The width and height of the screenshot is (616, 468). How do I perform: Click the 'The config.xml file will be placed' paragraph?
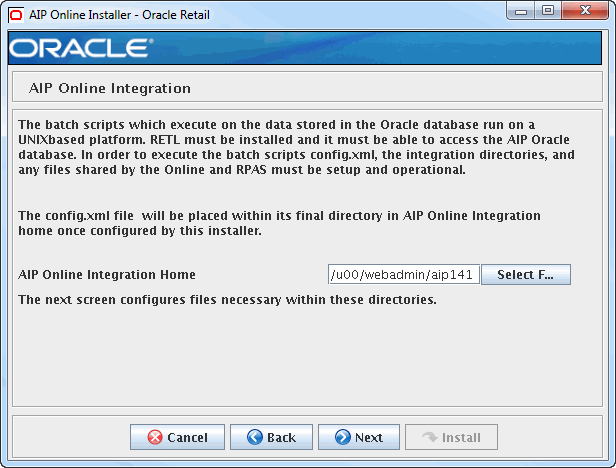point(279,223)
